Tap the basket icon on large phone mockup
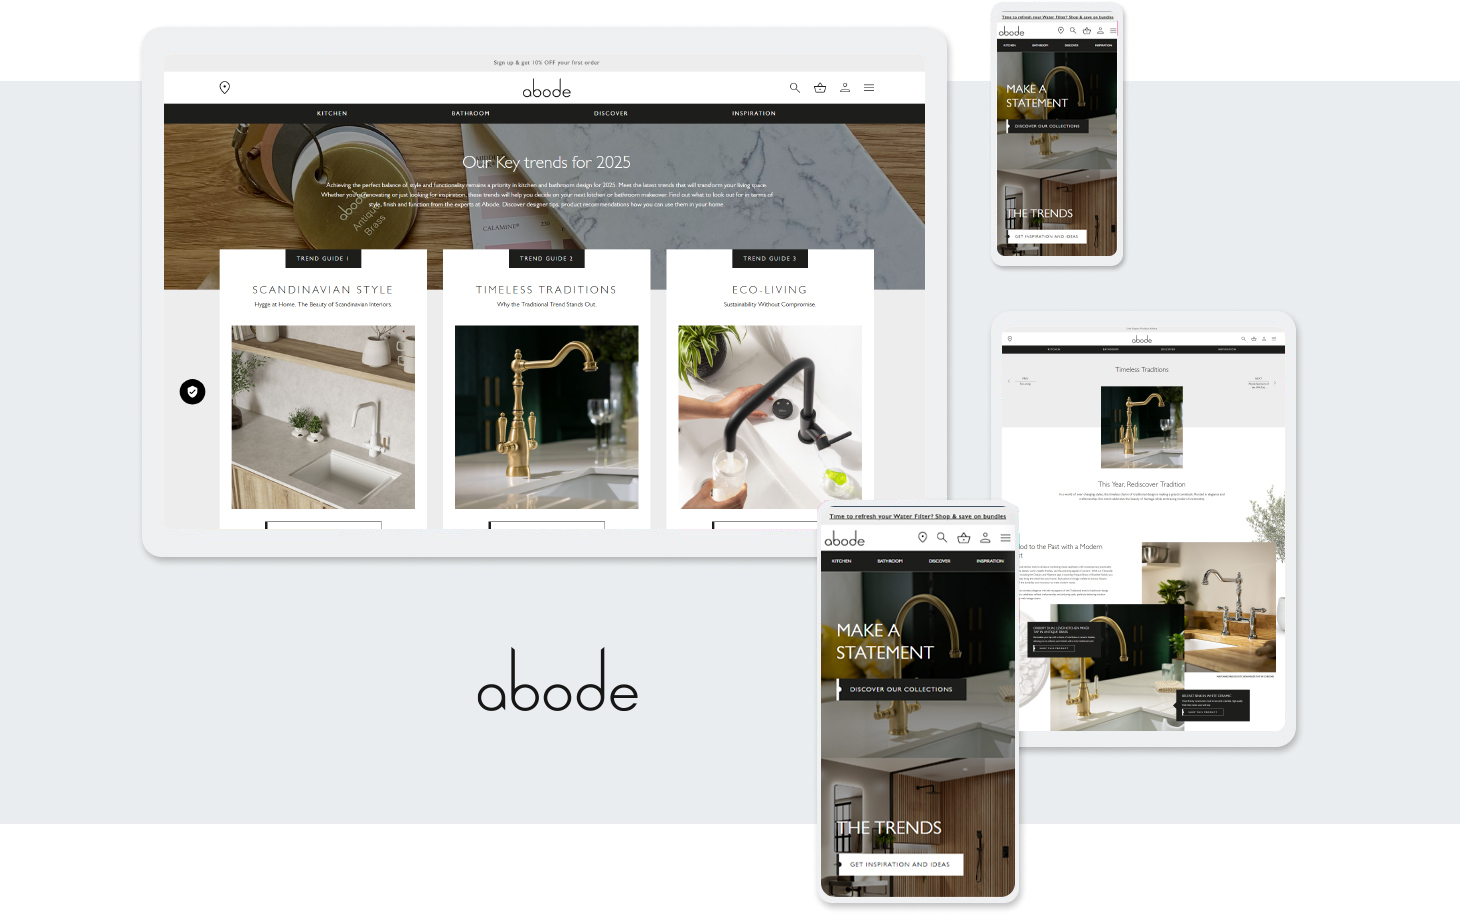 pyautogui.click(x=964, y=538)
